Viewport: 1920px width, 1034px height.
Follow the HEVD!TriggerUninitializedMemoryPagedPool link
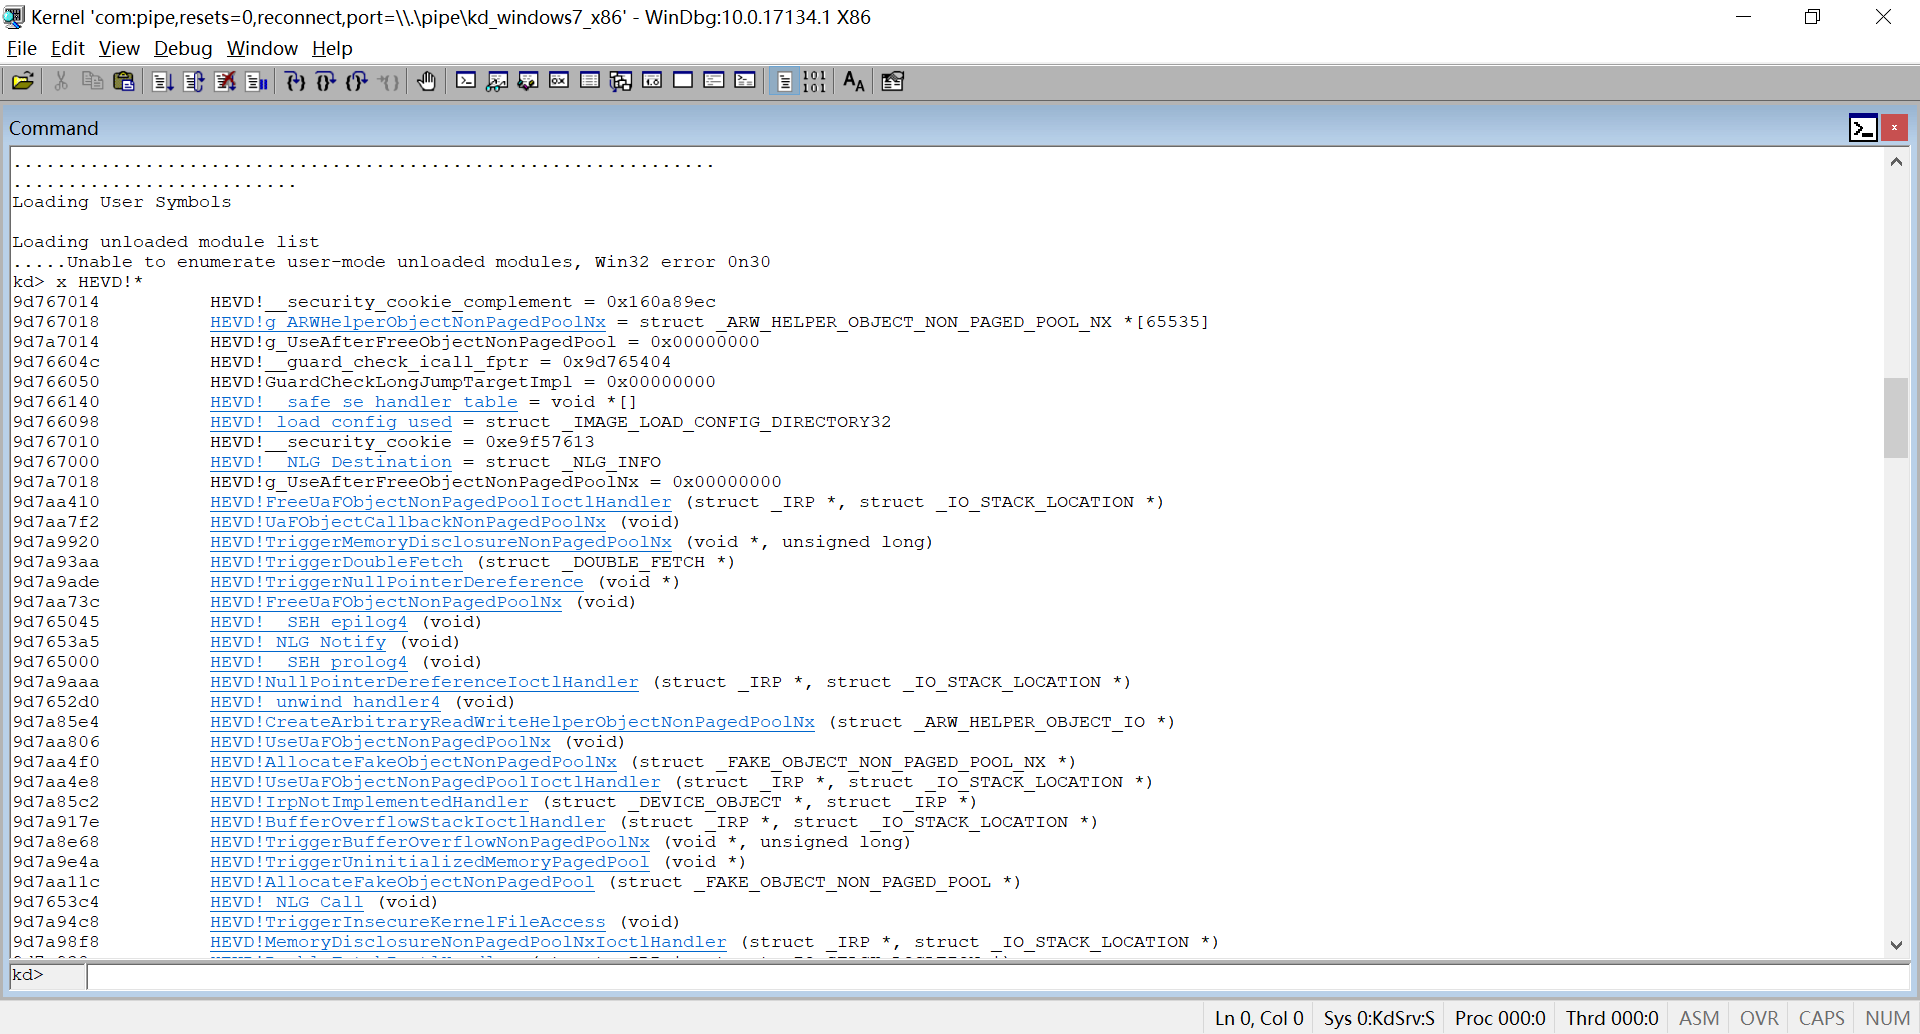tap(430, 862)
